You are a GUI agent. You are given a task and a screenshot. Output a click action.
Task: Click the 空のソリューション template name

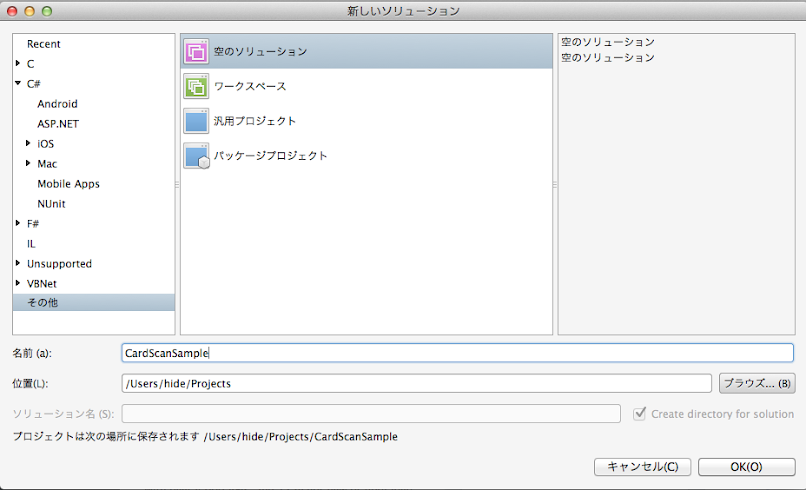(x=260, y=51)
